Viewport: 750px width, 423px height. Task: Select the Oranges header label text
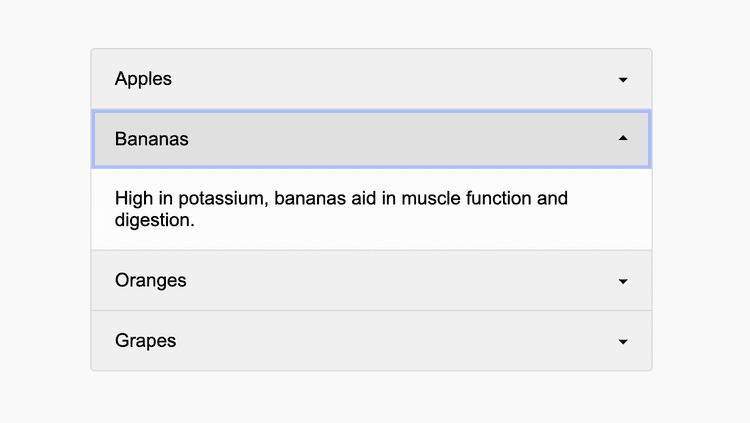pos(150,281)
